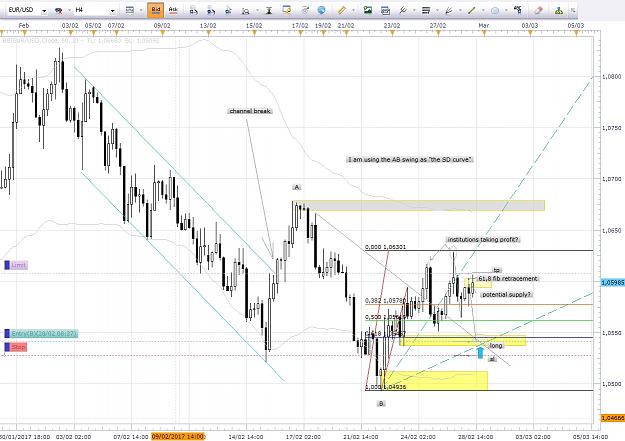Screen dimensions: 625x441
Task: Click the 1,000 1,04936 fib level label
Action: [x=385, y=387]
